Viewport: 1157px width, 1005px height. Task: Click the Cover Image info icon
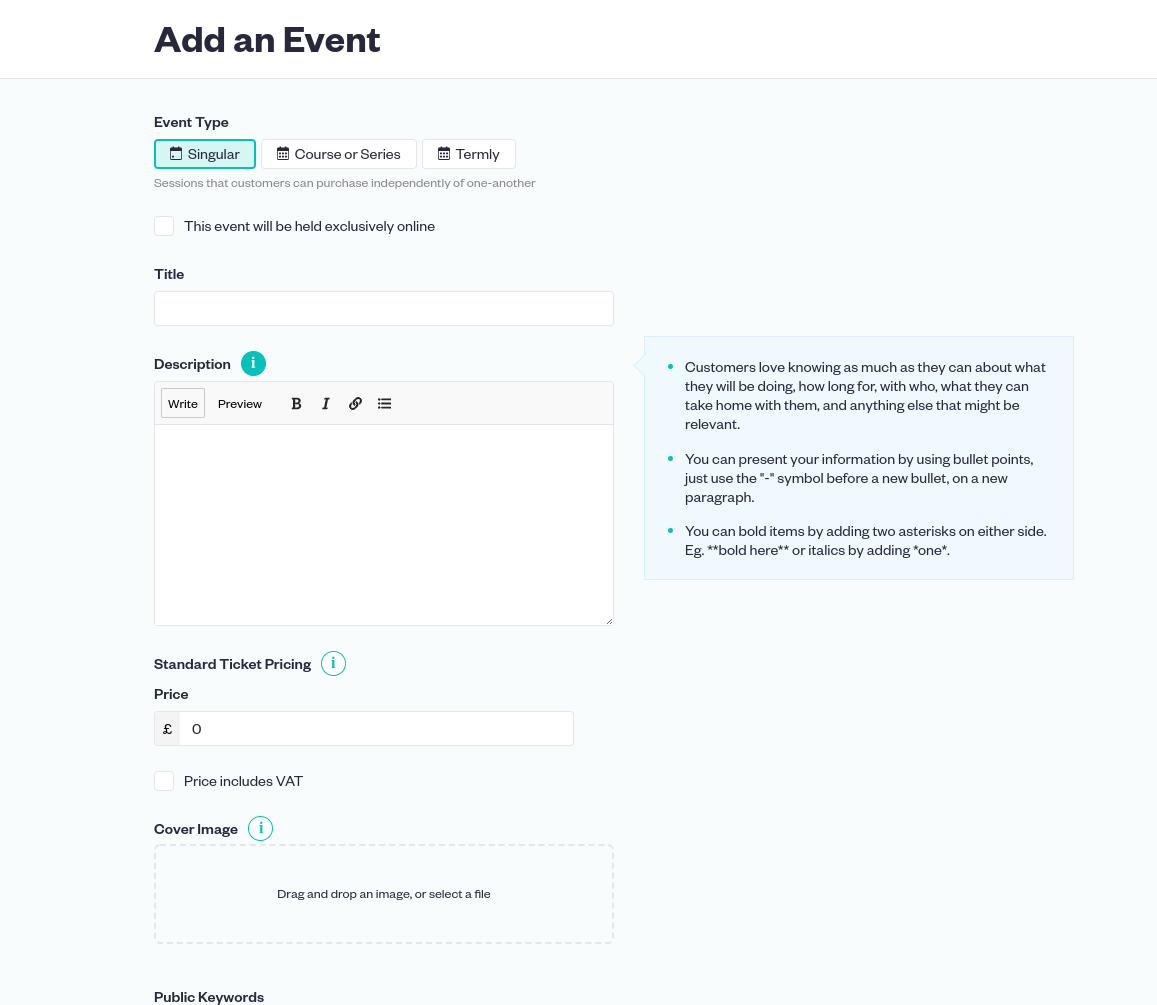260,828
